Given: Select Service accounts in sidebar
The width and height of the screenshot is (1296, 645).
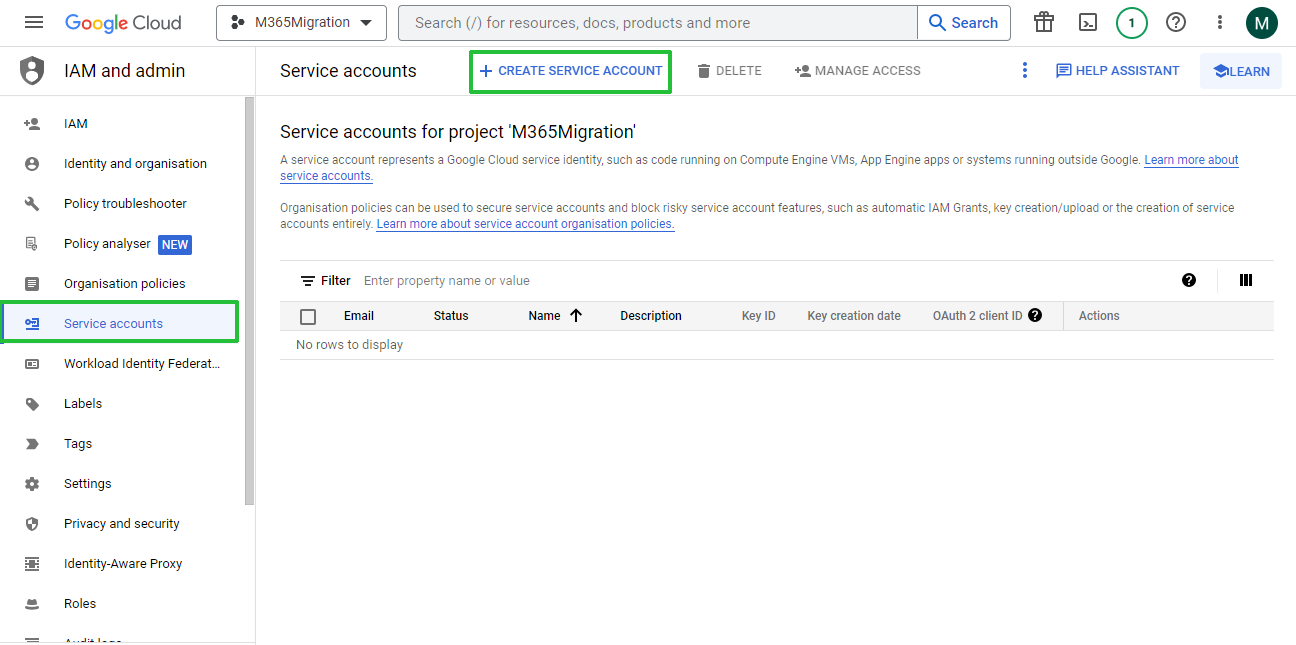Looking at the screenshot, I should pos(120,323).
